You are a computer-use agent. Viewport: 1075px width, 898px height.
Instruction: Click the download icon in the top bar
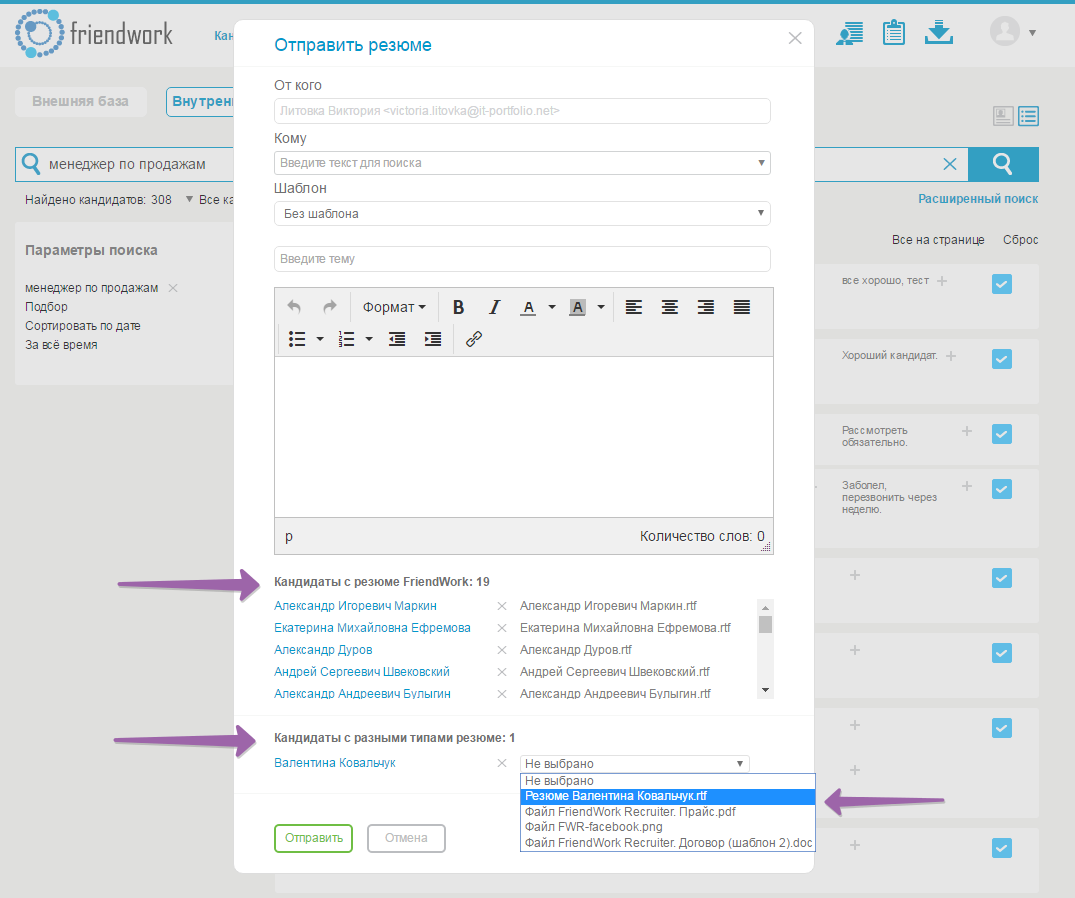(939, 32)
